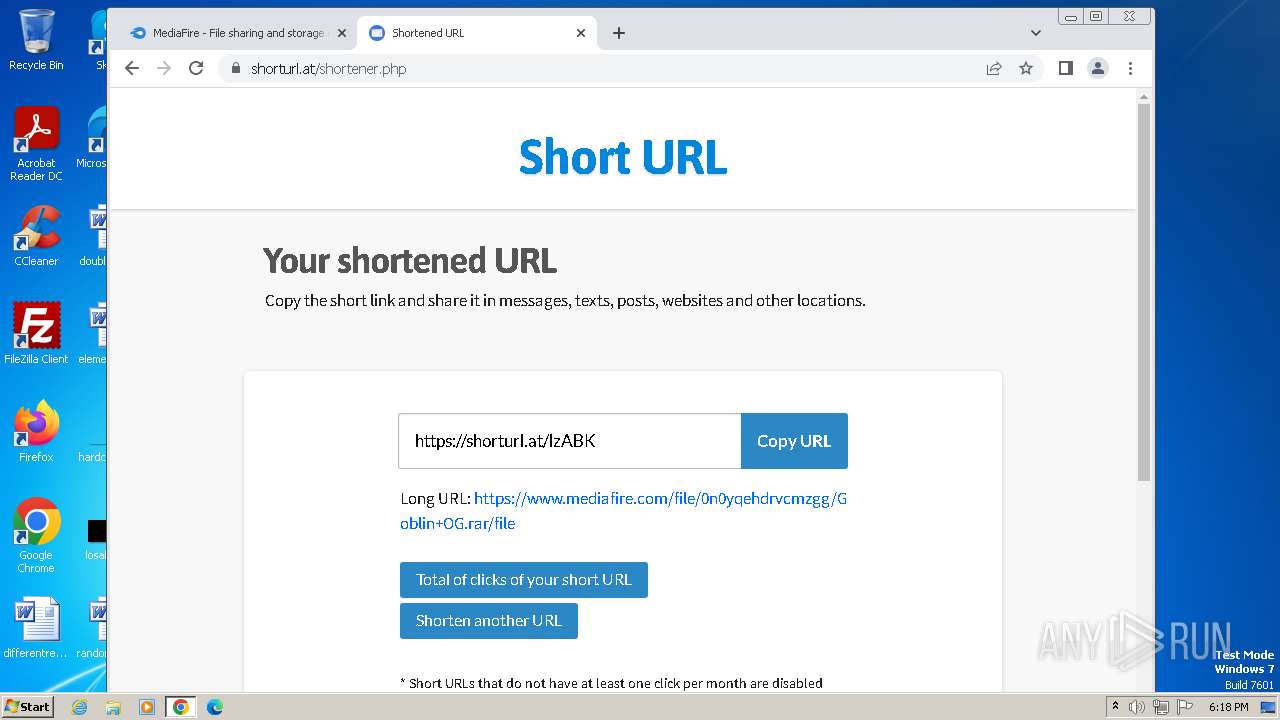
Task: Open File Explorer from taskbar
Action: [113, 707]
